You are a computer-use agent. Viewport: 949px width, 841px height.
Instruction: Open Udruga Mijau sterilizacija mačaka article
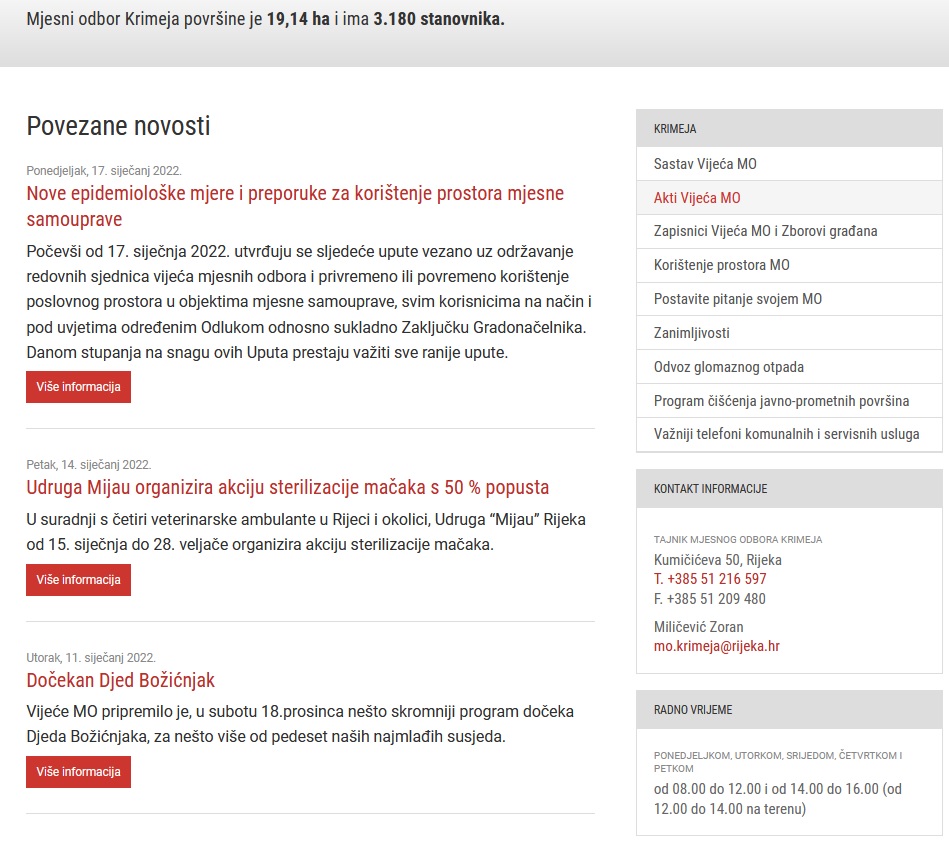click(x=287, y=488)
